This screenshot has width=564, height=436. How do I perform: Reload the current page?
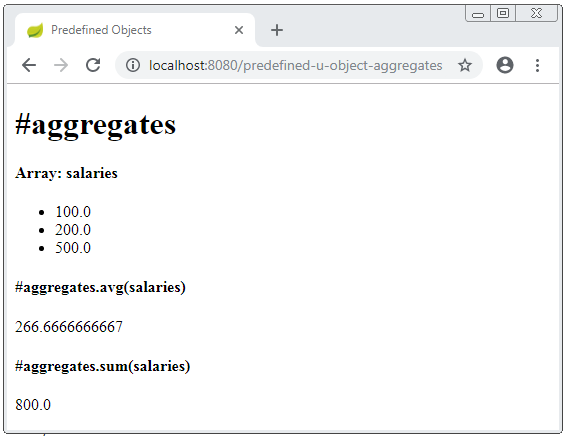pos(93,65)
